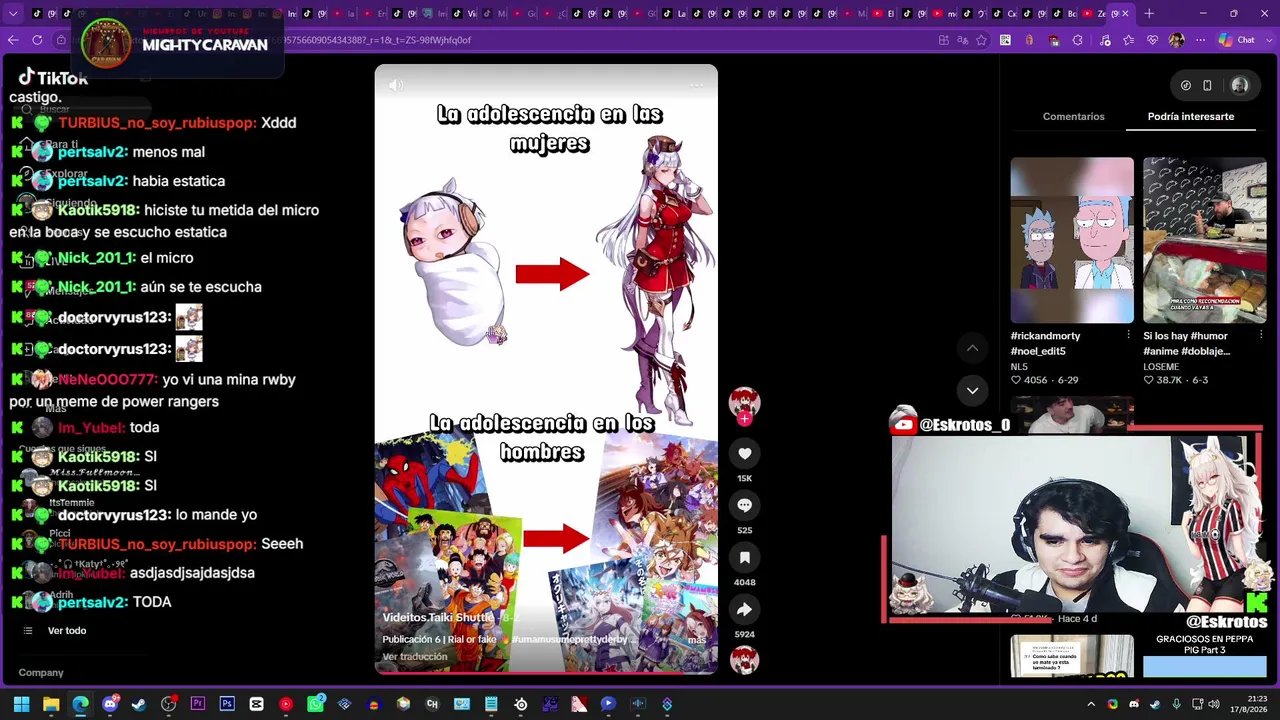Go back with the browser back arrow
The height and width of the screenshot is (720, 1280).
(x=13, y=40)
